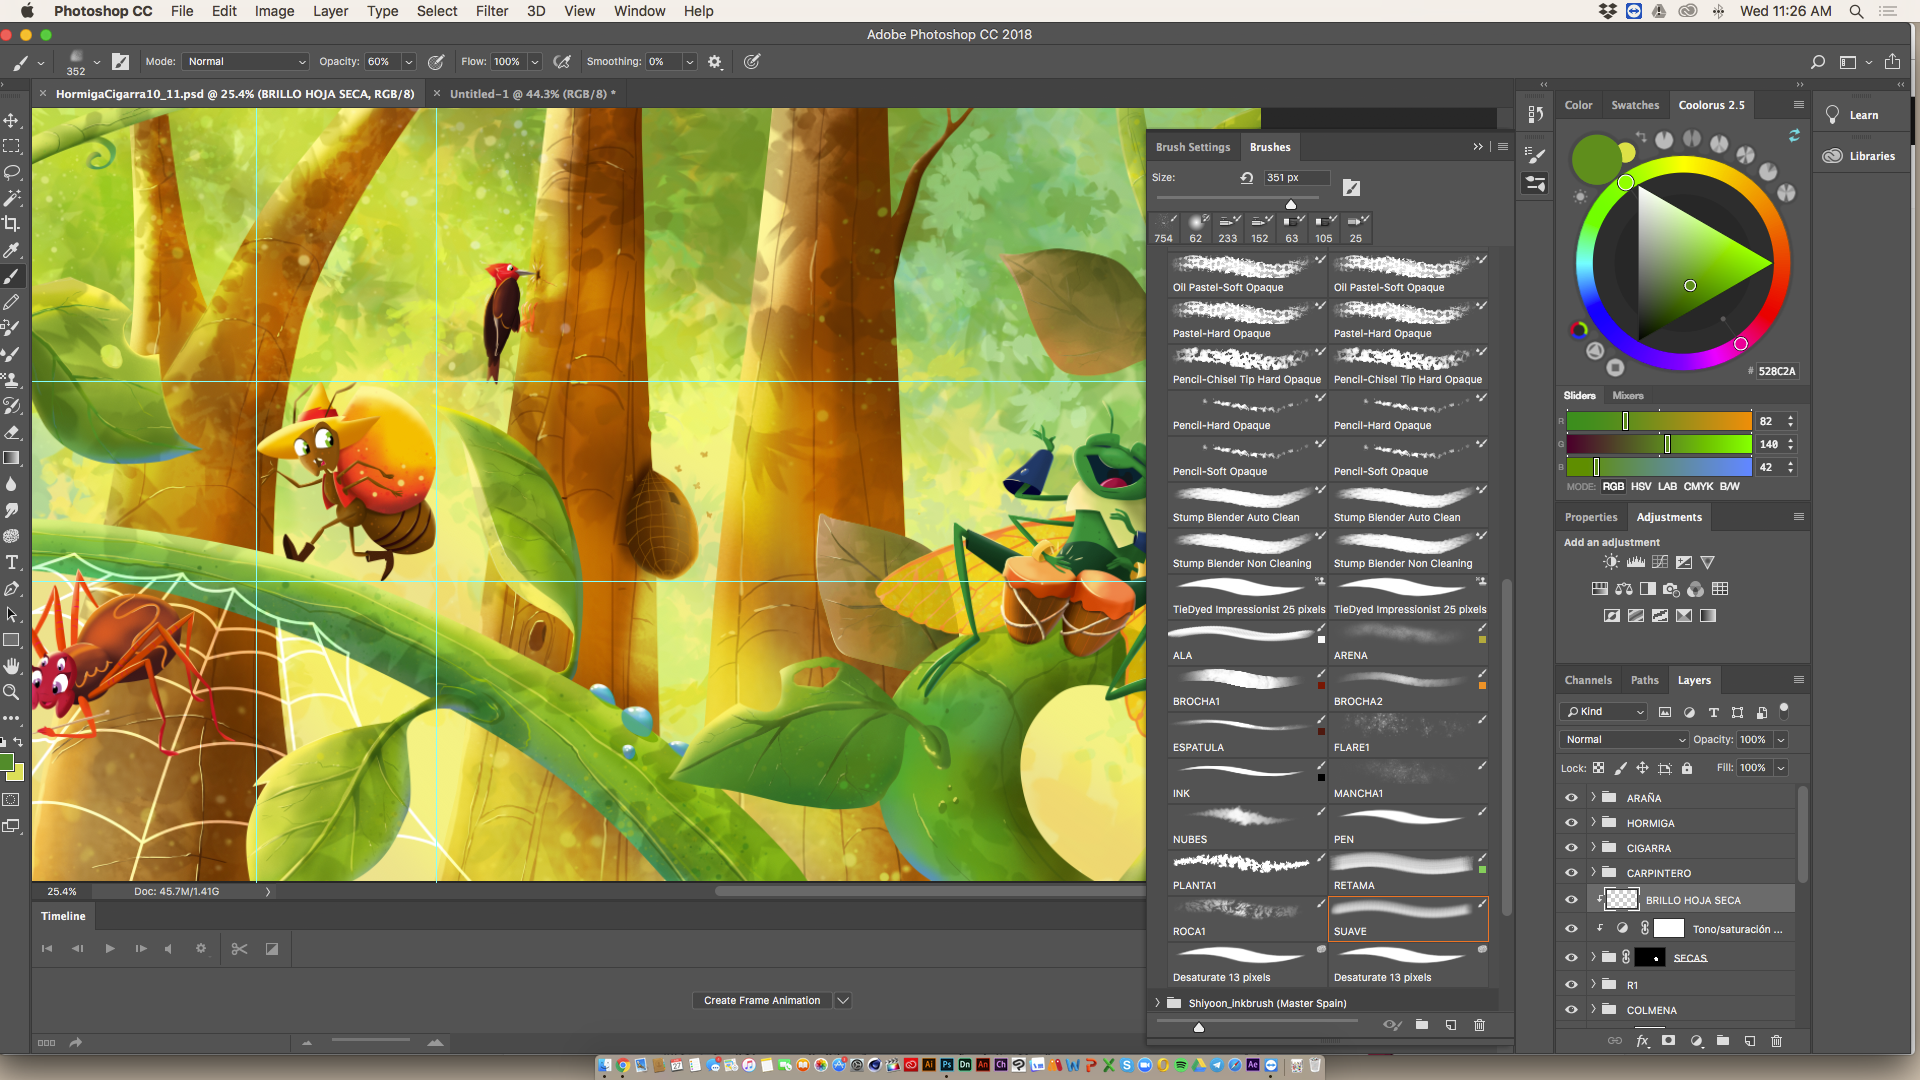Click the hex color value field
Screen dimensions: 1920x1080
coord(1777,371)
